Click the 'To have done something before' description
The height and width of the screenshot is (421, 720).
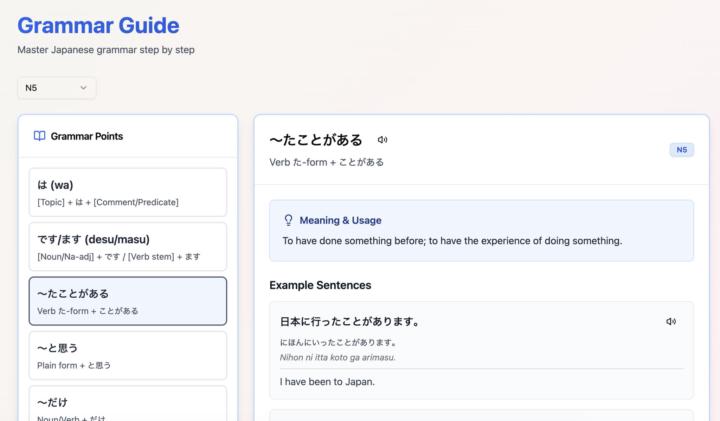click(452, 241)
